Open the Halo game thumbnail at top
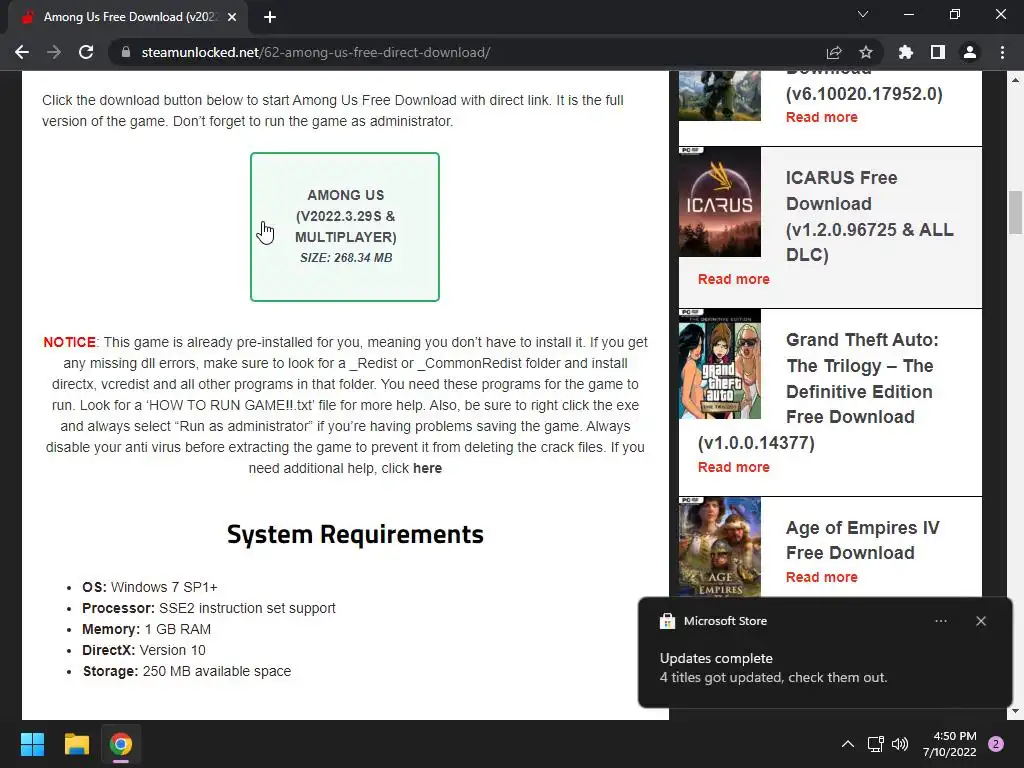 coord(720,96)
